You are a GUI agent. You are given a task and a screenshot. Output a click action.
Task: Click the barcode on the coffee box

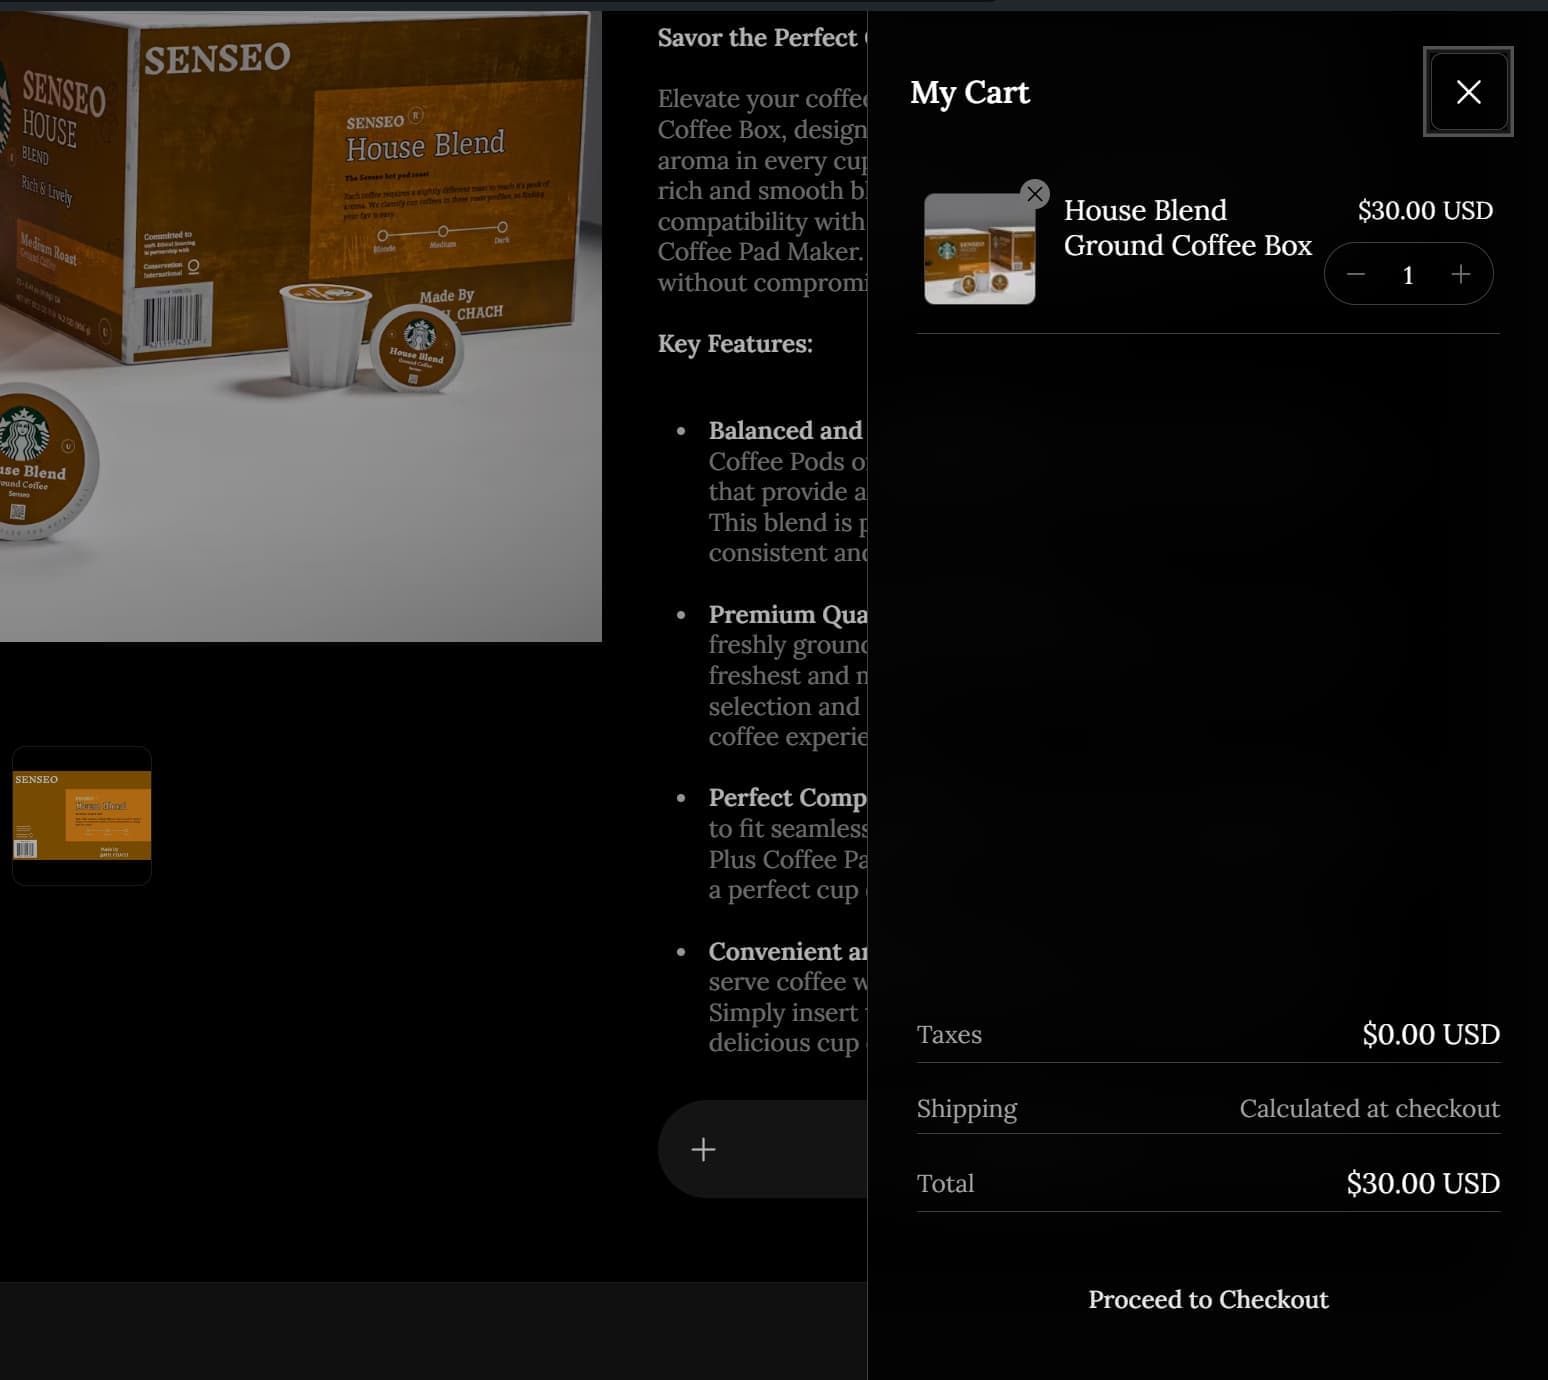[173, 320]
